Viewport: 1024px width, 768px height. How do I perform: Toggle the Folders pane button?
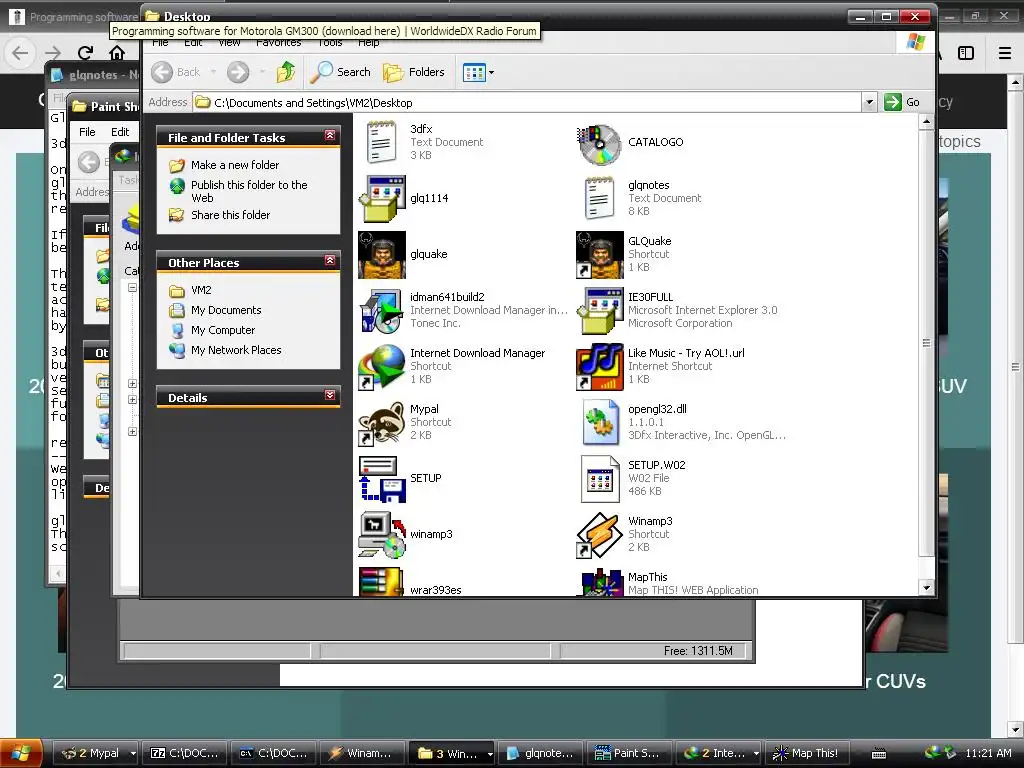click(413, 72)
